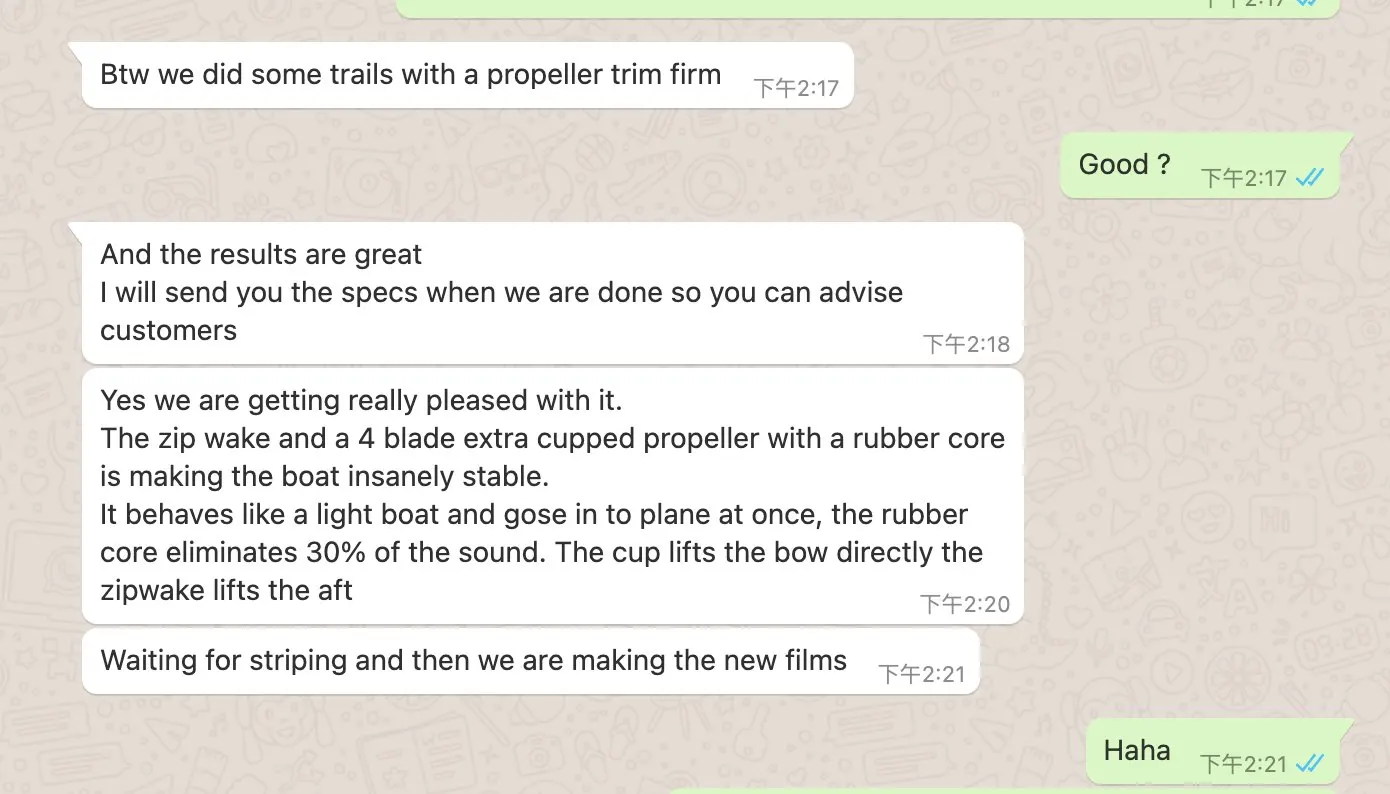The width and height of the screenshot is (1390, 794).
Task: Click the 下午2:21 timestamp beside "Haha"
Action: coord(1243,764)
